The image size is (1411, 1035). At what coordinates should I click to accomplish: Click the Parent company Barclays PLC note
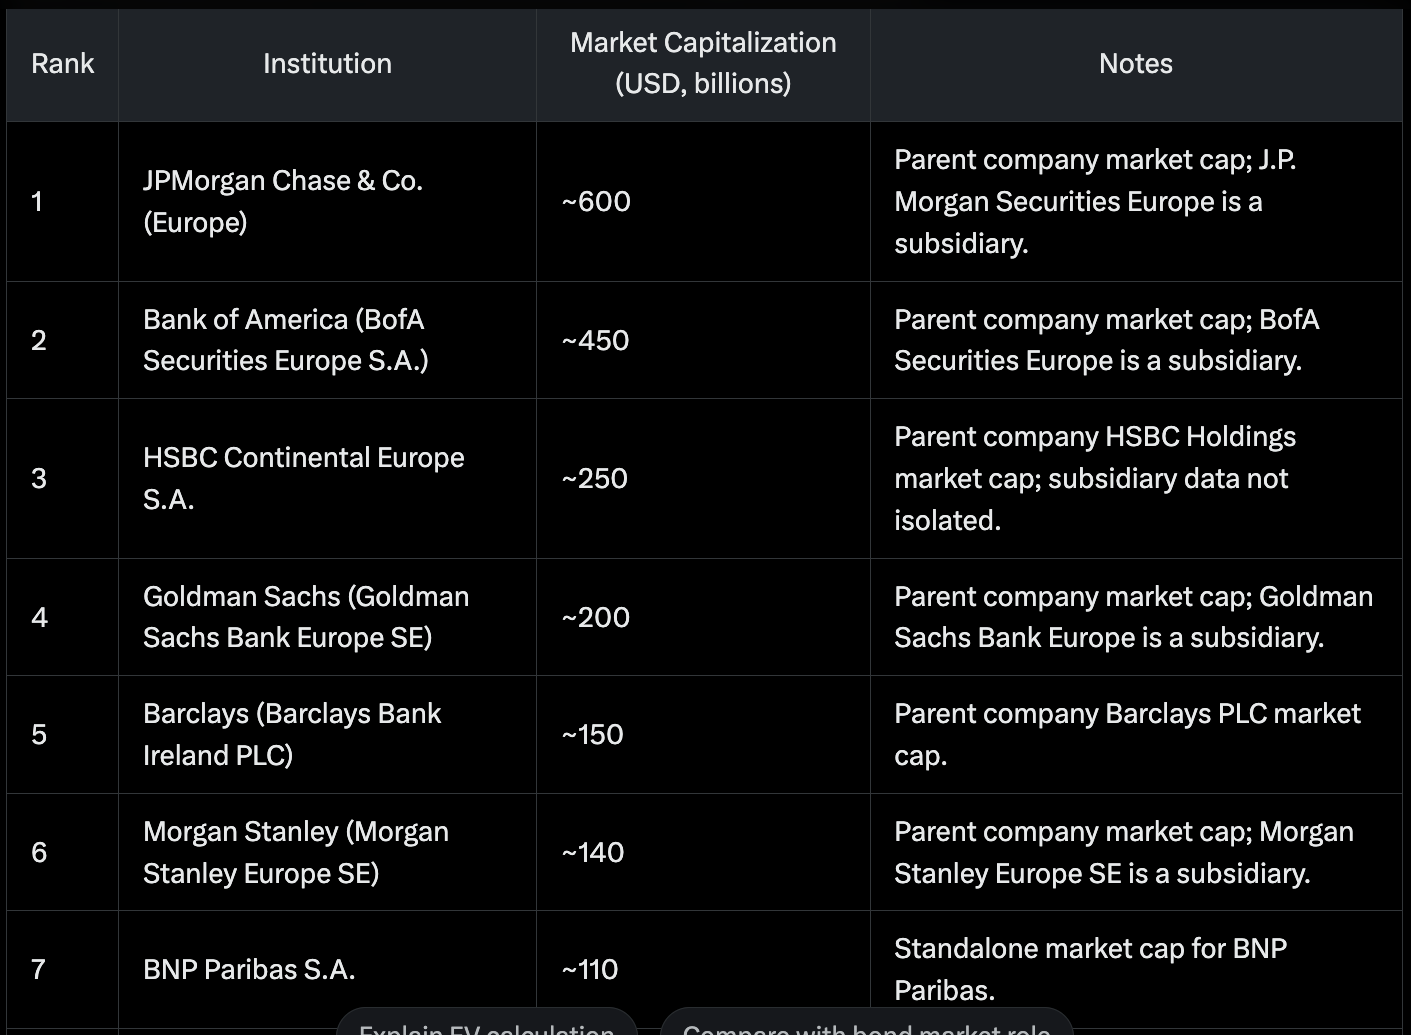[x=1127, y=734]
